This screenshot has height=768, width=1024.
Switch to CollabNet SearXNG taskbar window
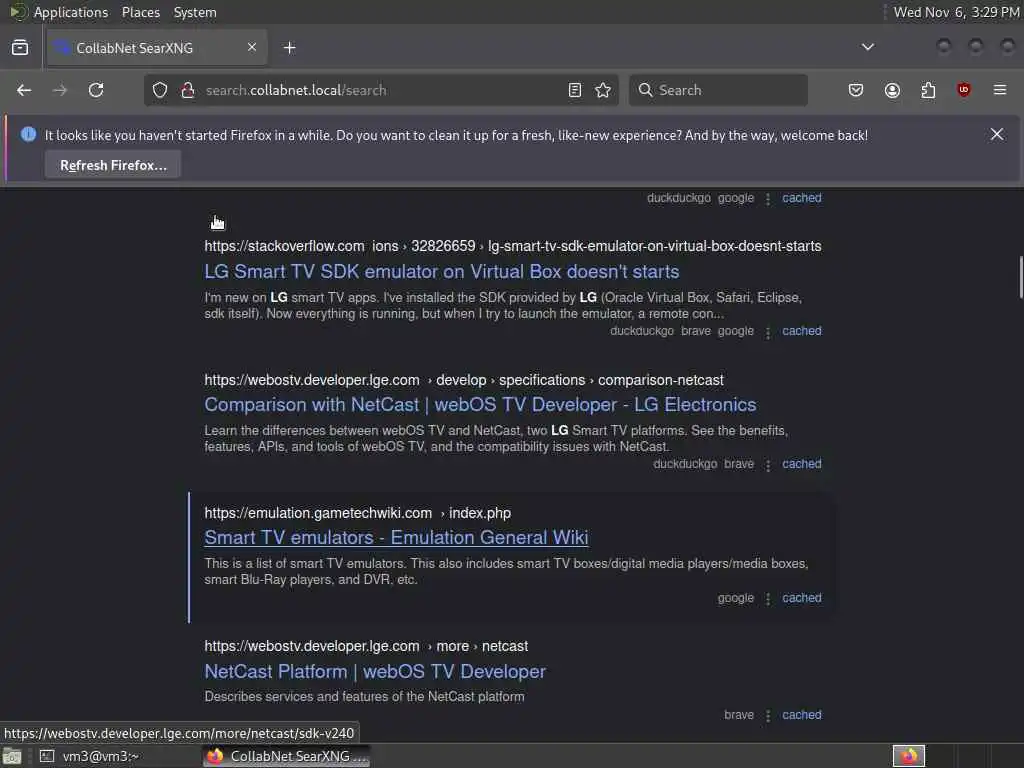pyautogui.click(x=287, y=756)
